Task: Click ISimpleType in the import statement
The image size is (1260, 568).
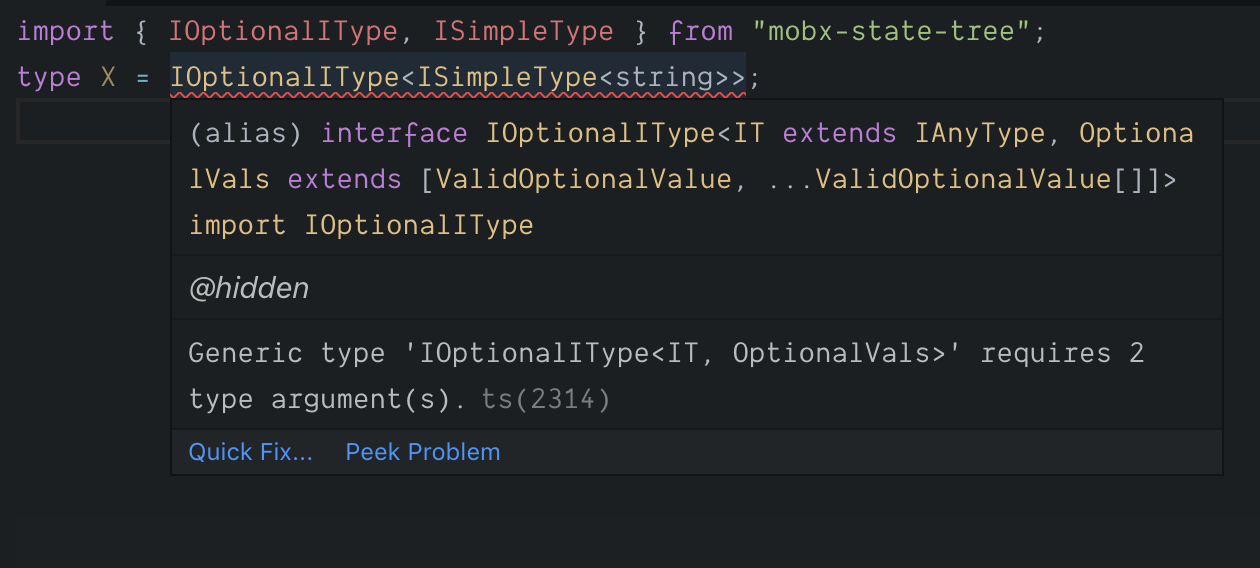Action: (523, 32)
